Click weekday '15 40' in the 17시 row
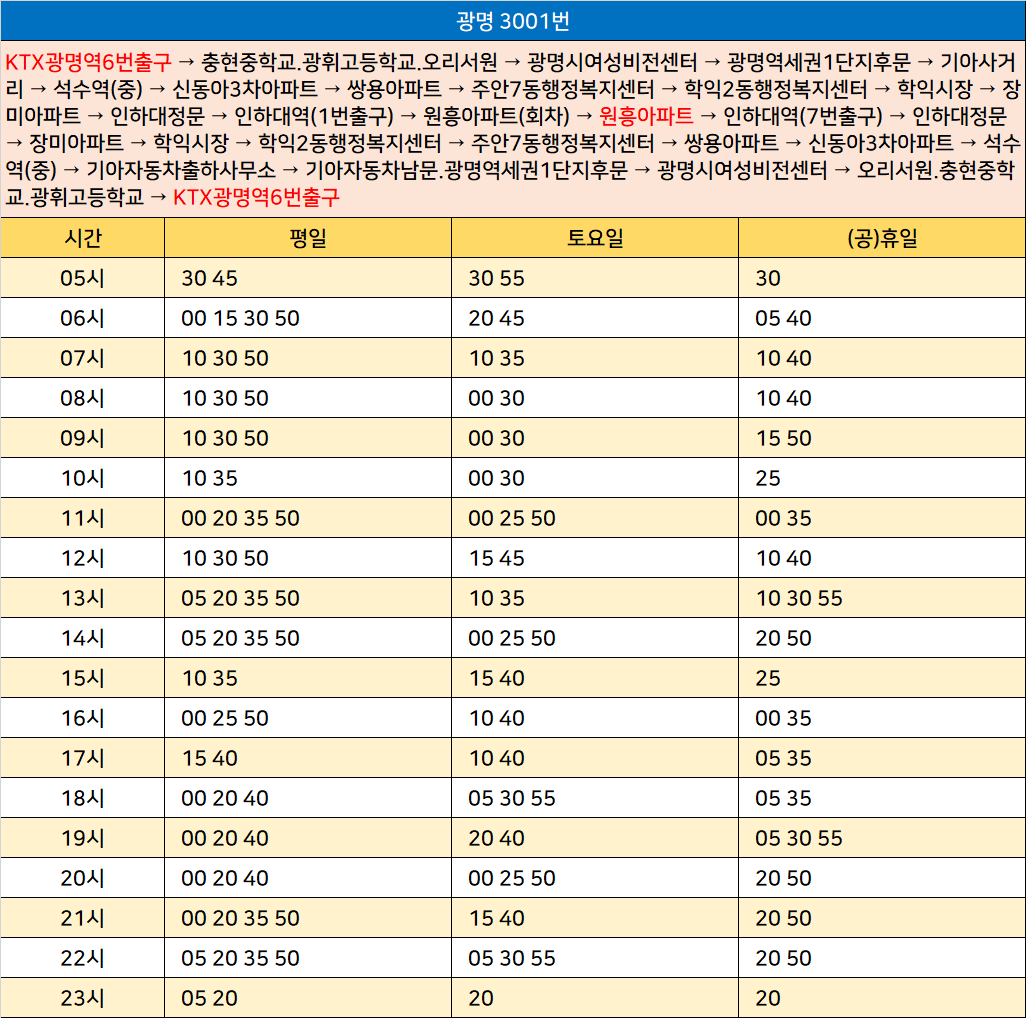The width and height of the screenshot is (1026, 1018). click(x=209, y=758)
